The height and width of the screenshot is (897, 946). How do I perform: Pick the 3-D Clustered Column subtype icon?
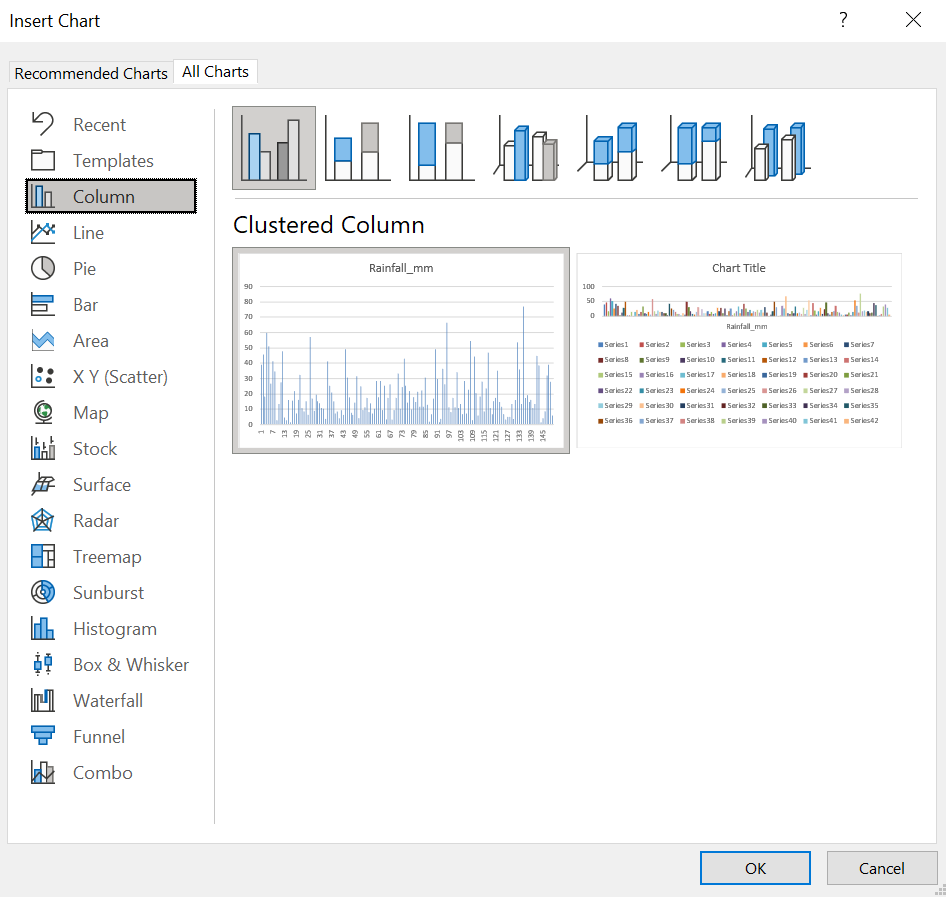(x=526, y=149)
